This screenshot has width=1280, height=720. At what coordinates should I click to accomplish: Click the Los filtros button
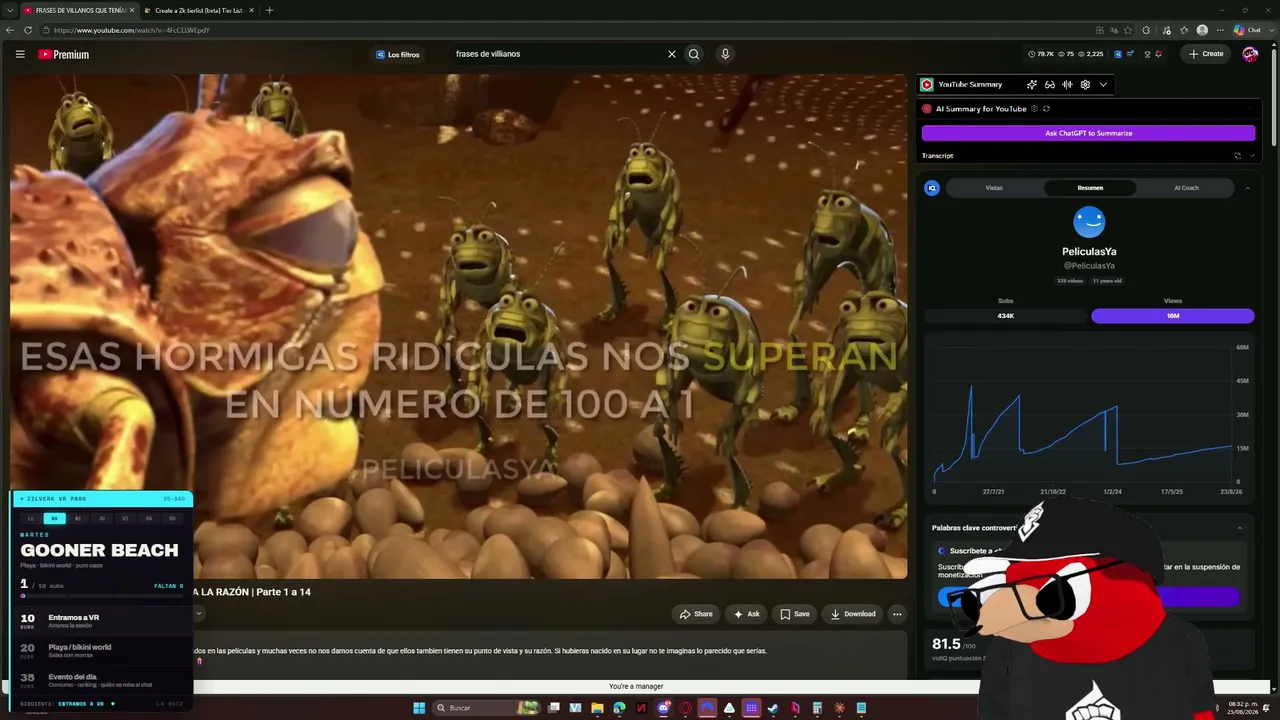[x=398, y=54]
